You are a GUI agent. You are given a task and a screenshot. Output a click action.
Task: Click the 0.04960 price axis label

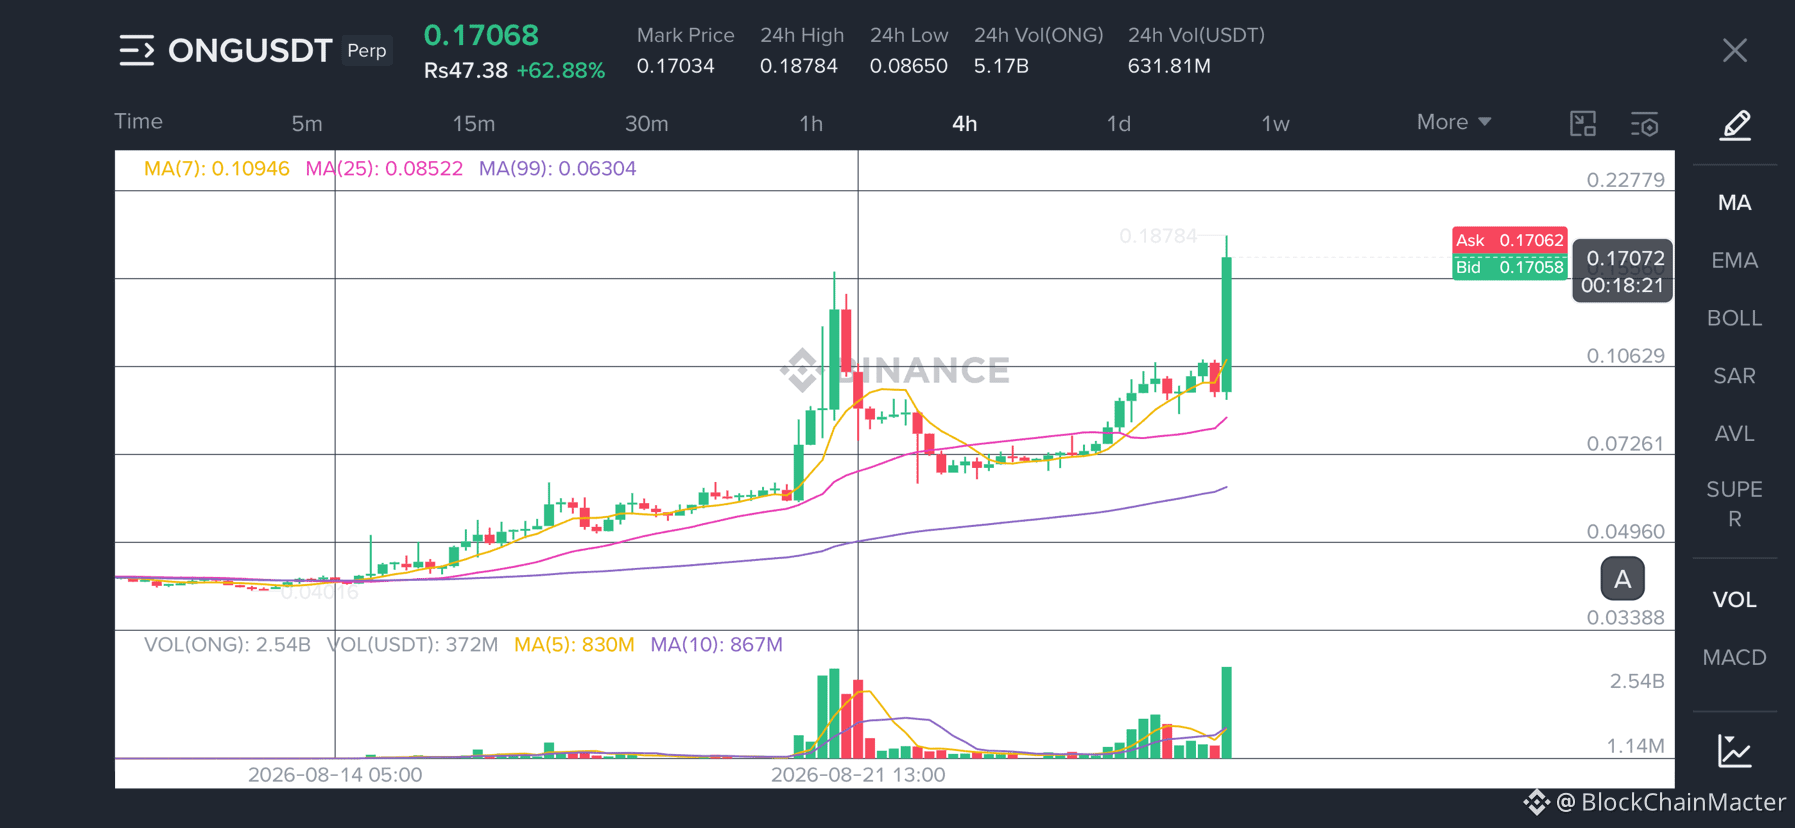tap(1625, 531)
